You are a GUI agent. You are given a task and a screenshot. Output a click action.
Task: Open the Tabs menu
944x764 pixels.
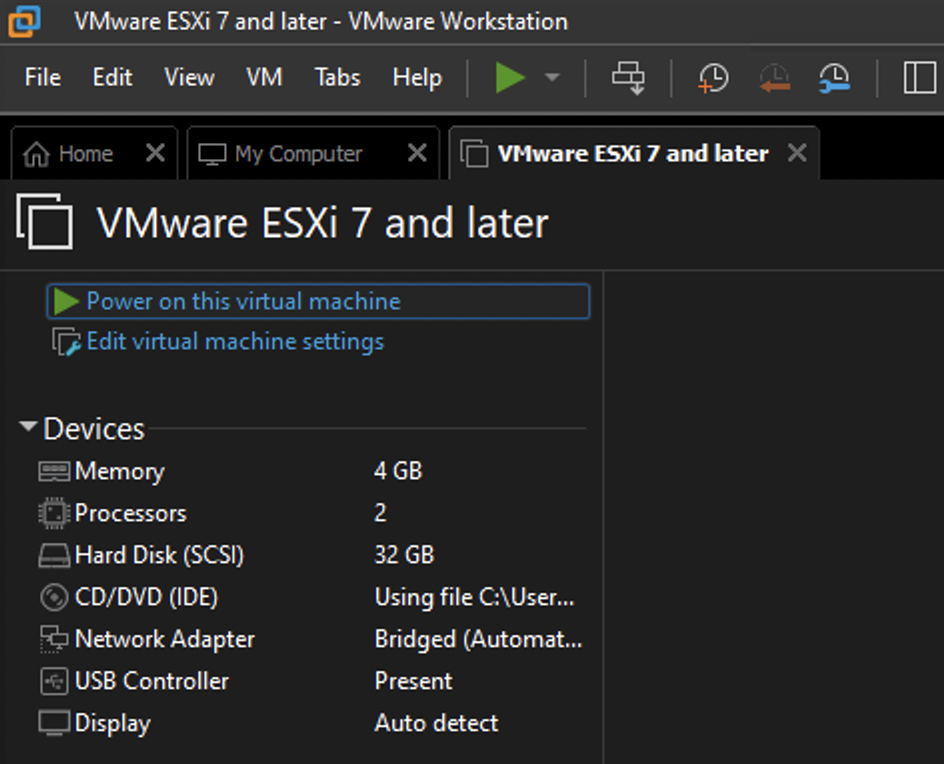tap(337, 78)
